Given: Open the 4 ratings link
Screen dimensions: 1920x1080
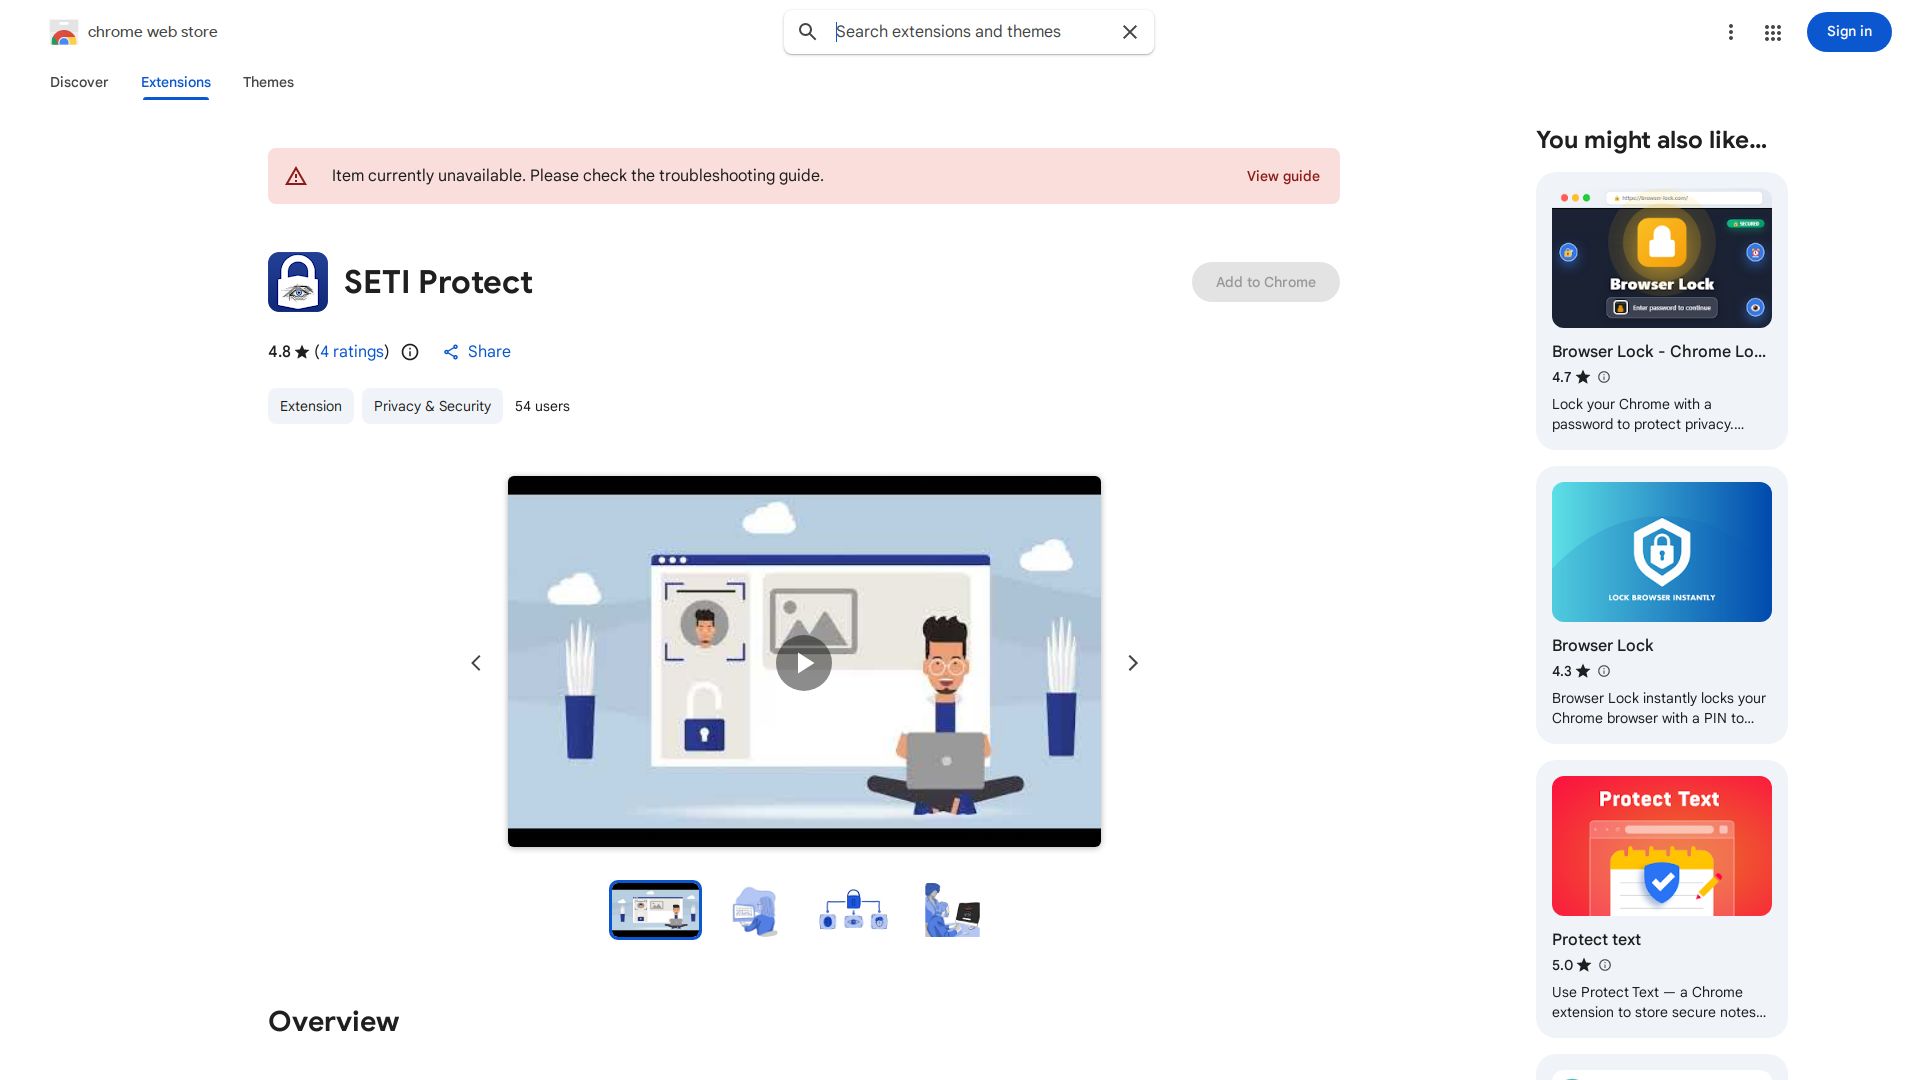Looking at the screenshot, I should click(x=351, y=352).
